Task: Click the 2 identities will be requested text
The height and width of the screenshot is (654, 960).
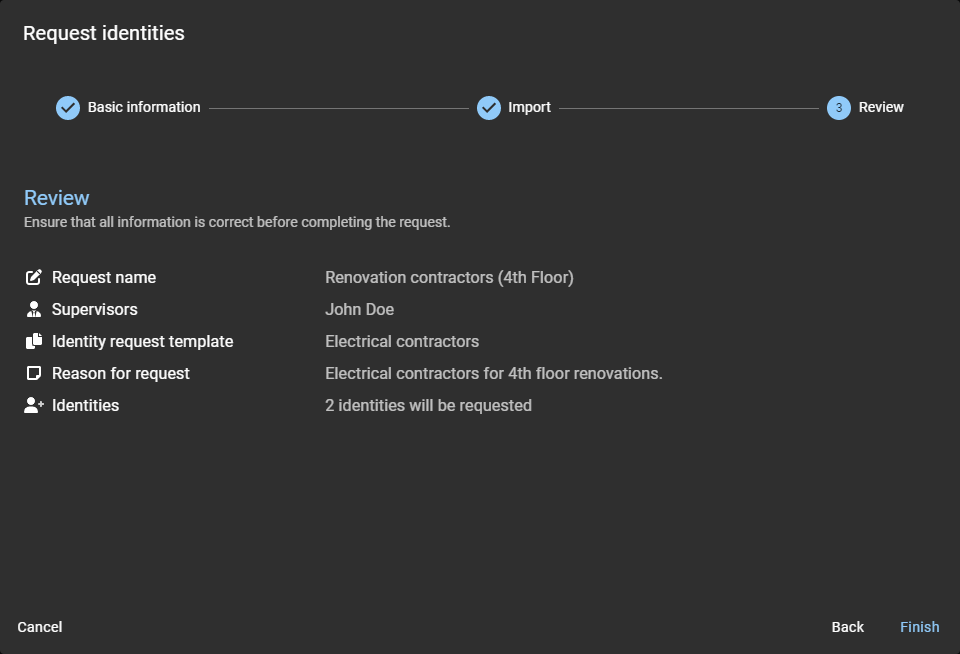Action: (428, 405)
